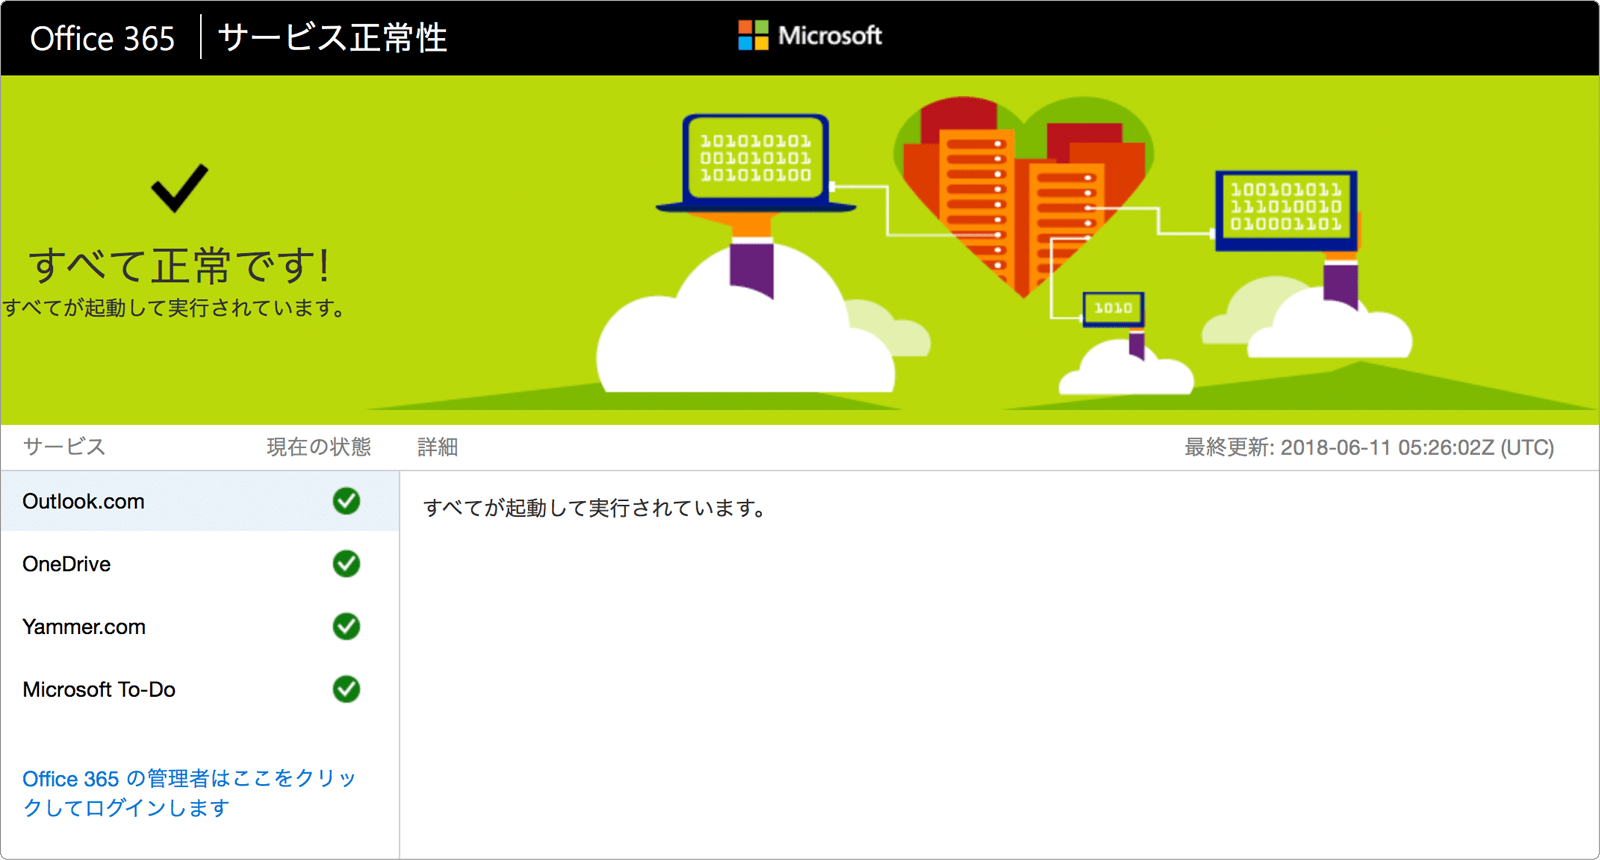
Task: Click the big black checkmark icon
Action: coord(180,188)
